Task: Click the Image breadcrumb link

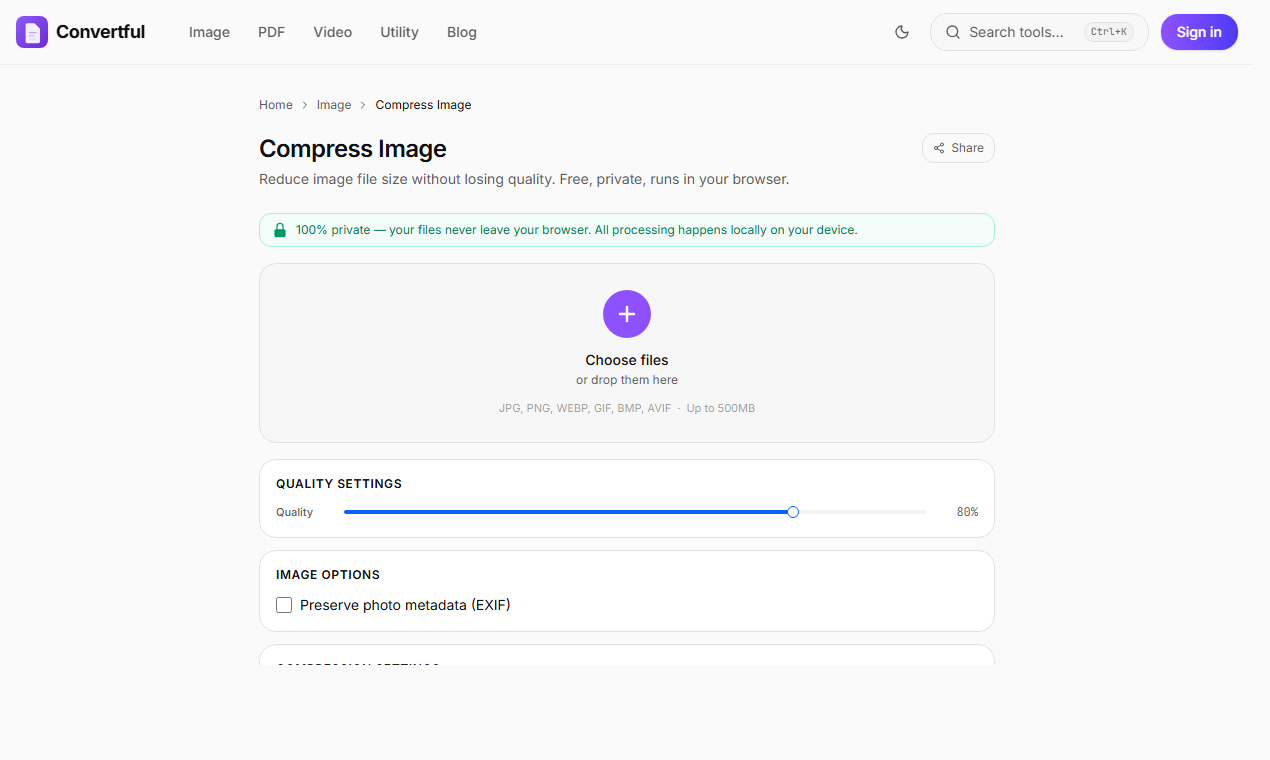Action: click(x=334, y=105)
